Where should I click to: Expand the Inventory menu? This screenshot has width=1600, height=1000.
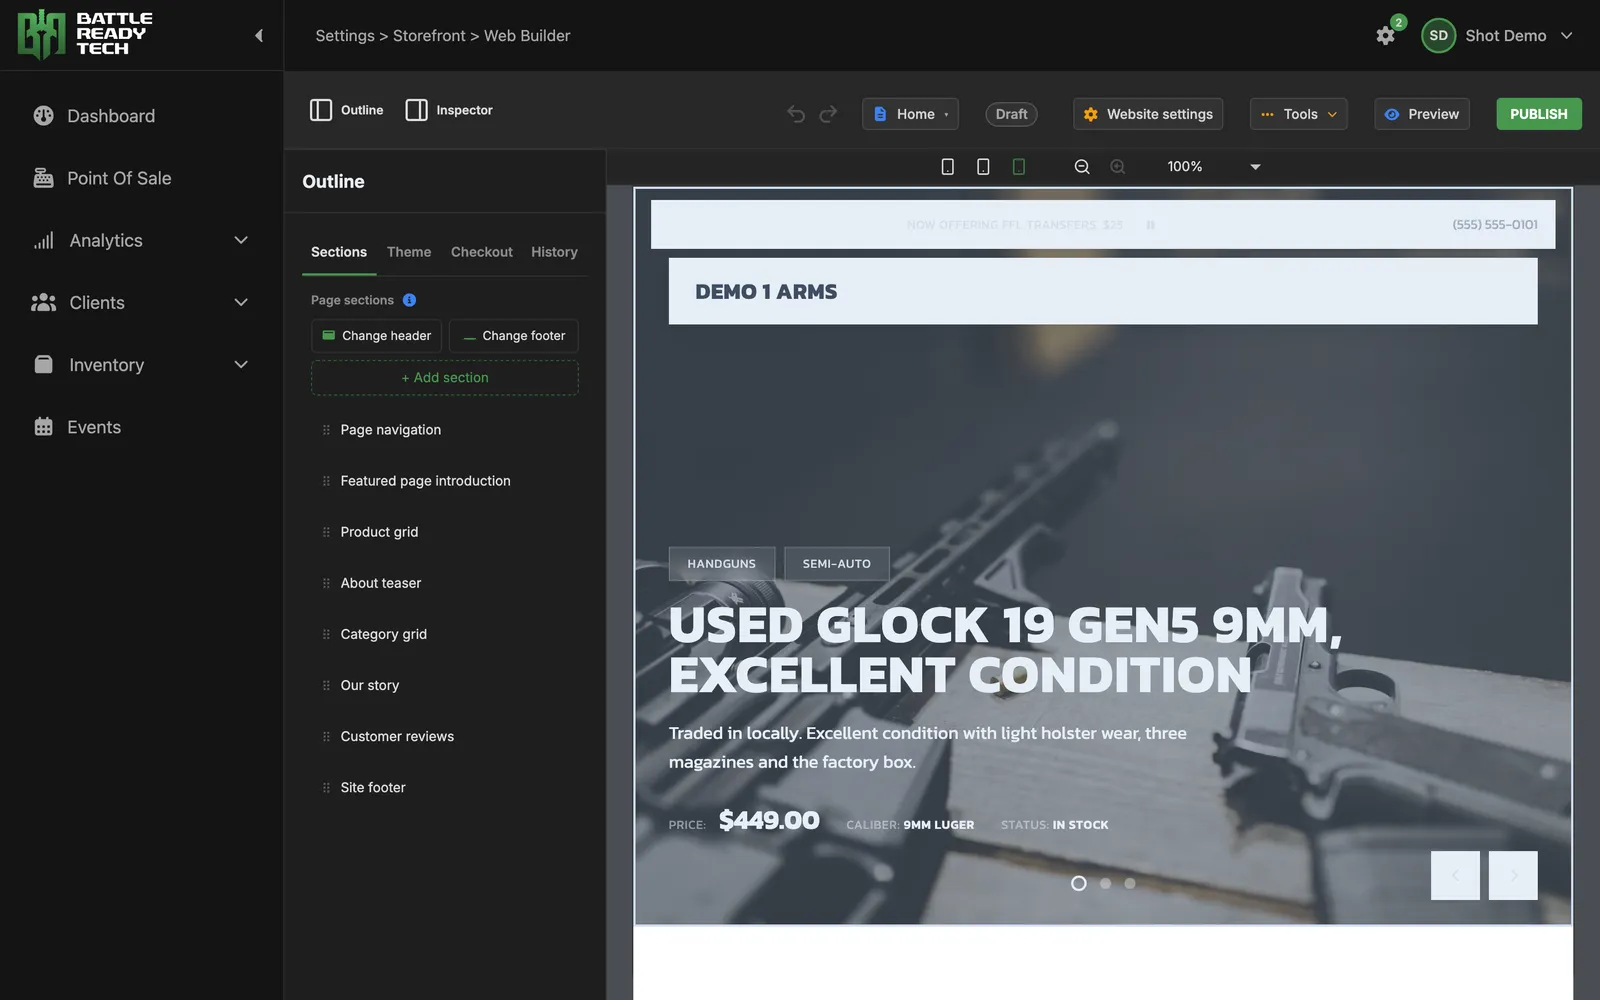[x=240, y=365]
